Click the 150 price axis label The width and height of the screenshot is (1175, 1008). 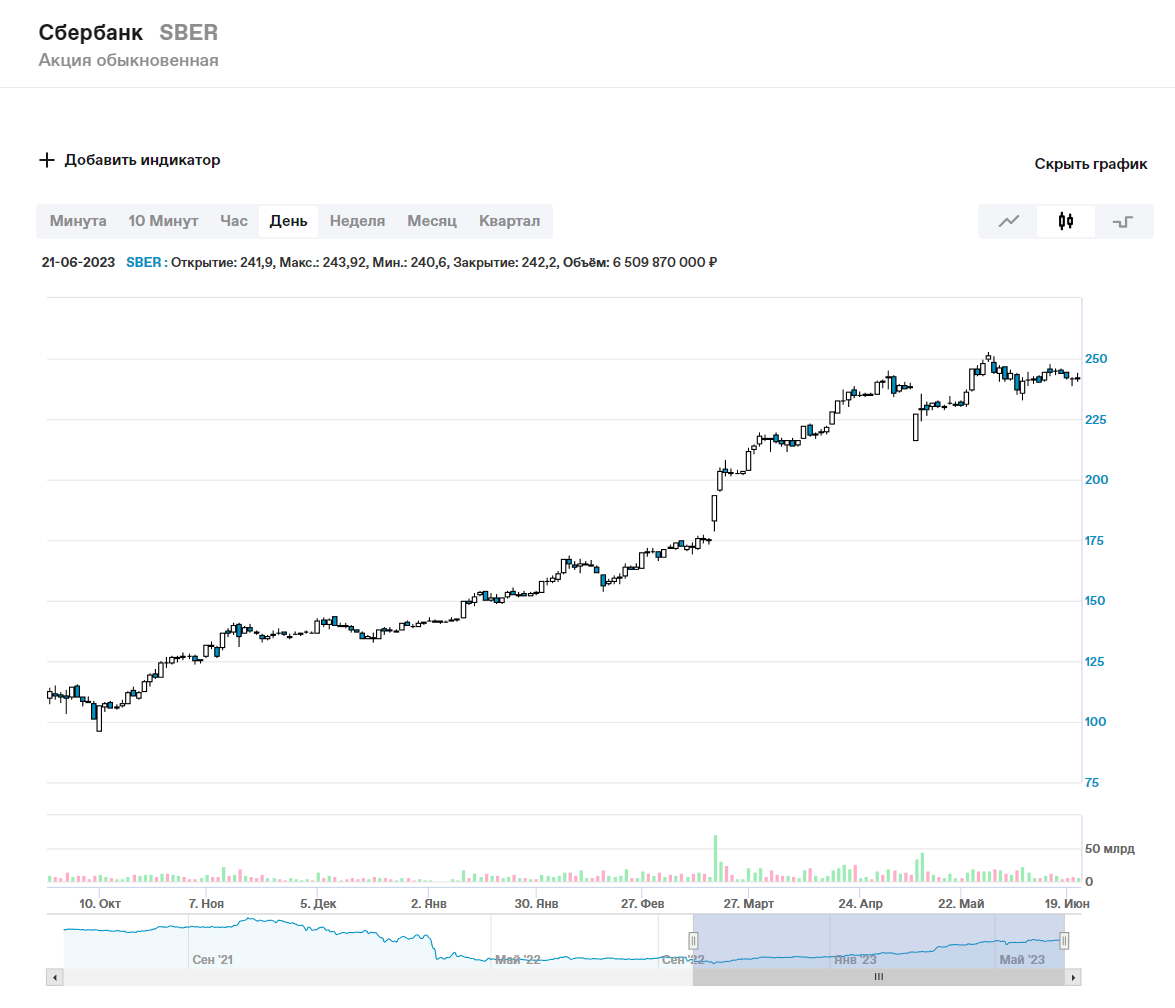click(1095, 600)
